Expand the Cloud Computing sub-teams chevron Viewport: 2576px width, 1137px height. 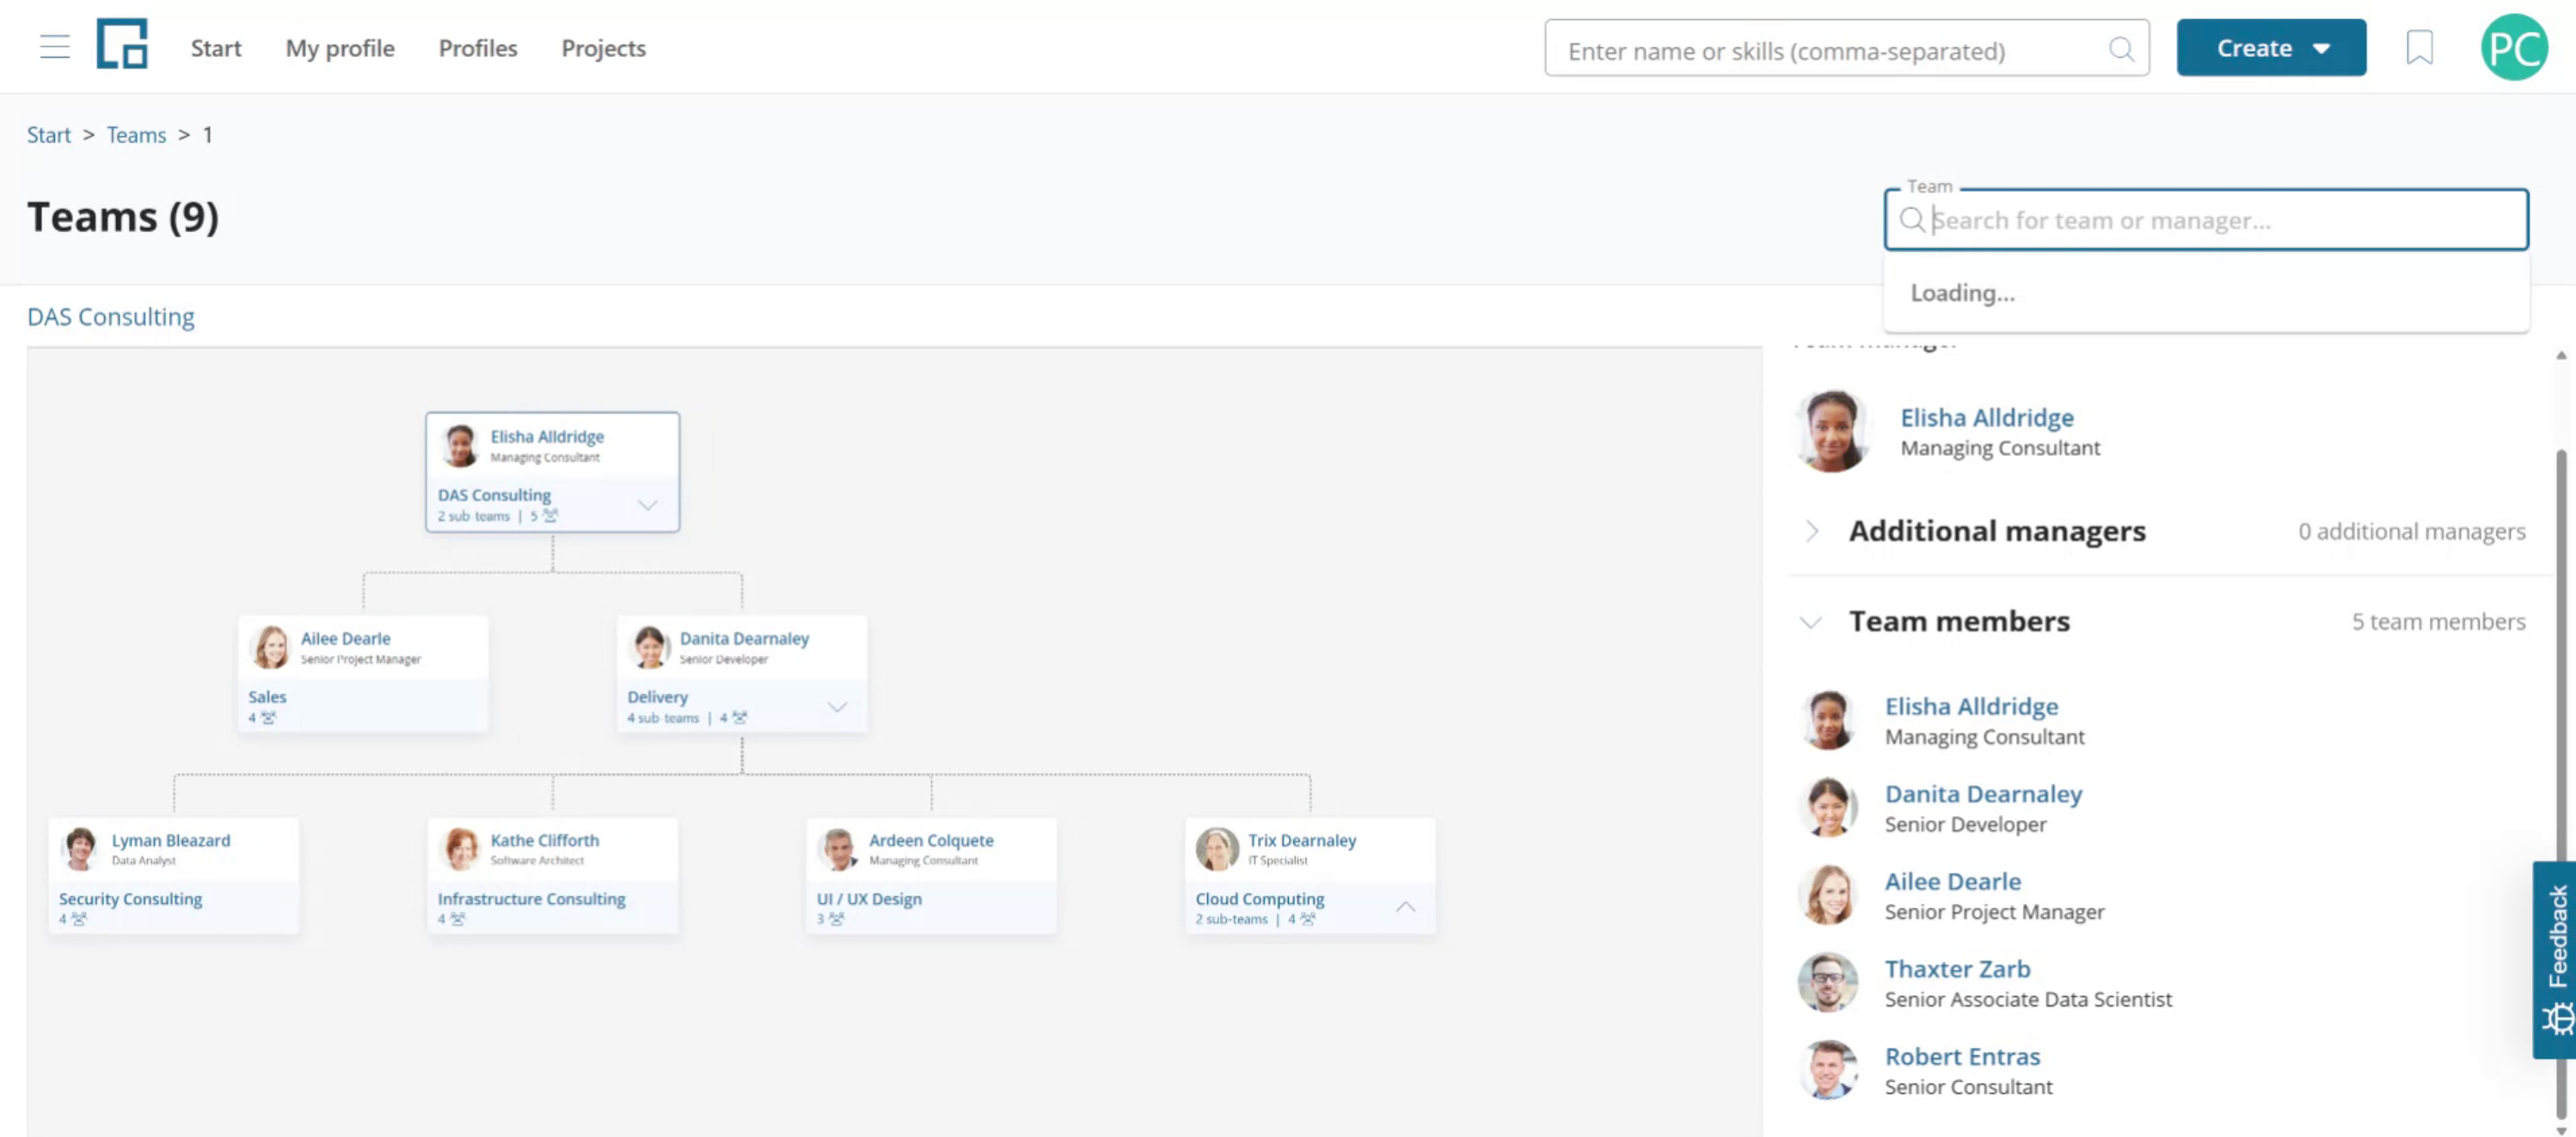click(x=1405, y=907)
